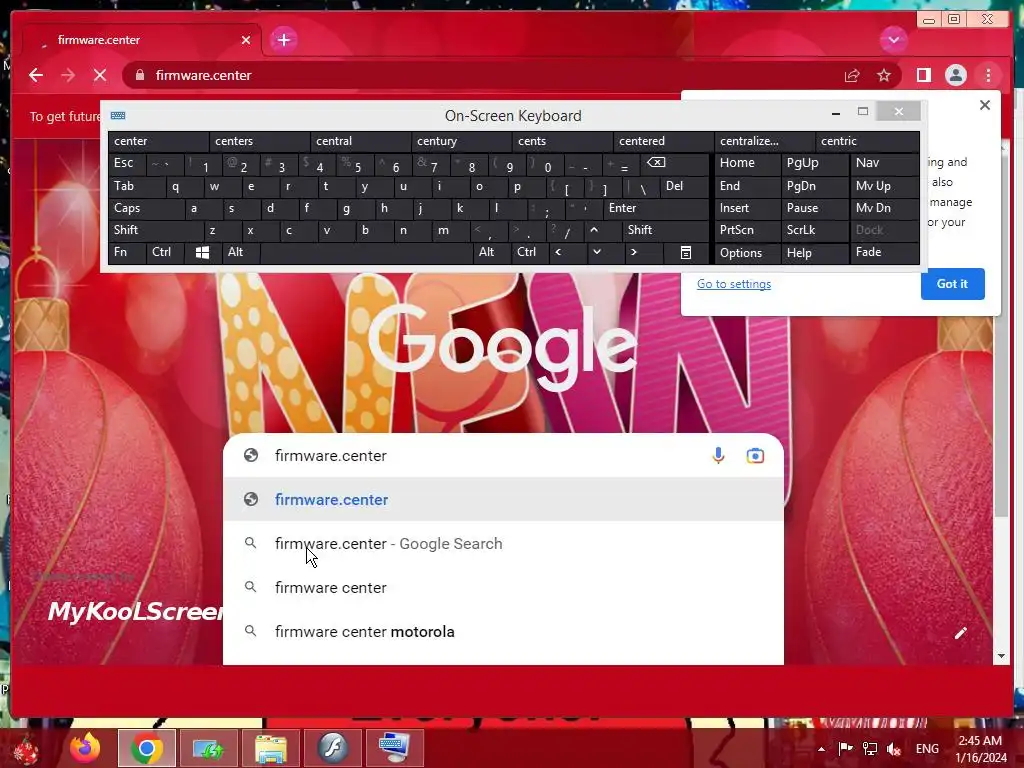Tap Backspace key on On-Screen Keyboard
Image resolution: width=1024 pixels, height=768 pixels.
click(675, 163)
